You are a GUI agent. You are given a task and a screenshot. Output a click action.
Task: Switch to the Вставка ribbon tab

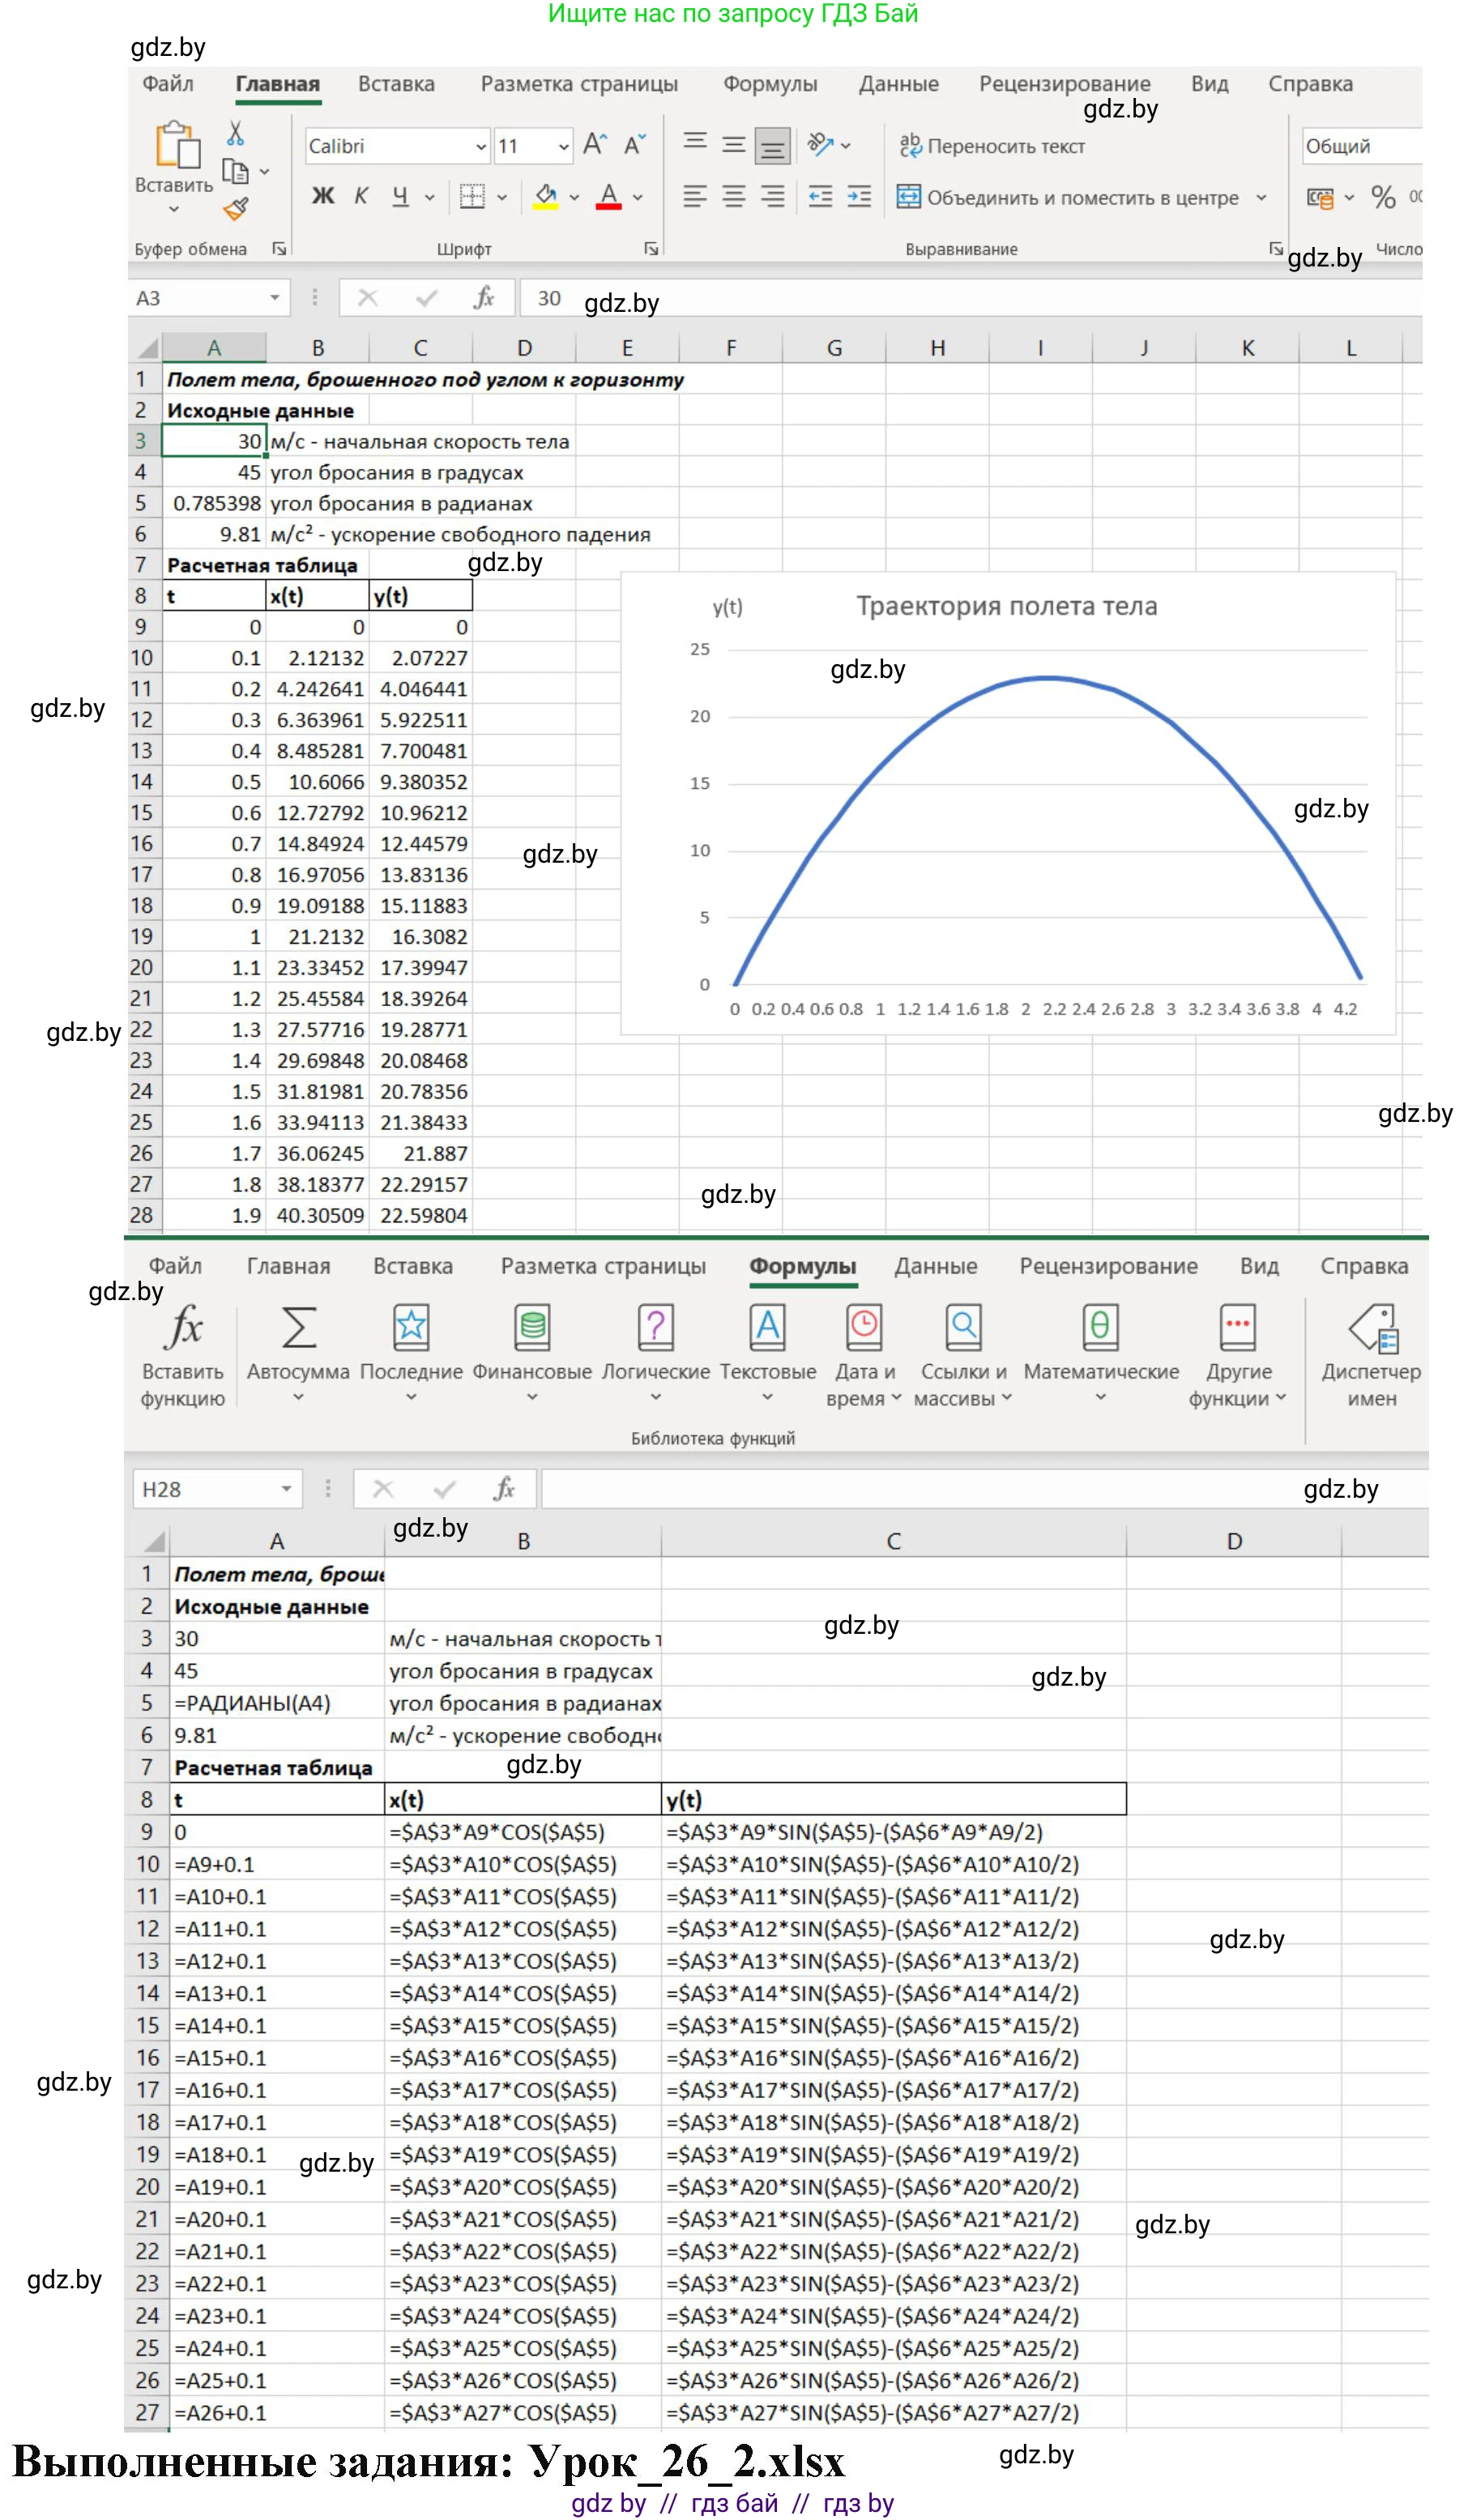pyautogui.click(x=396, y=84)
